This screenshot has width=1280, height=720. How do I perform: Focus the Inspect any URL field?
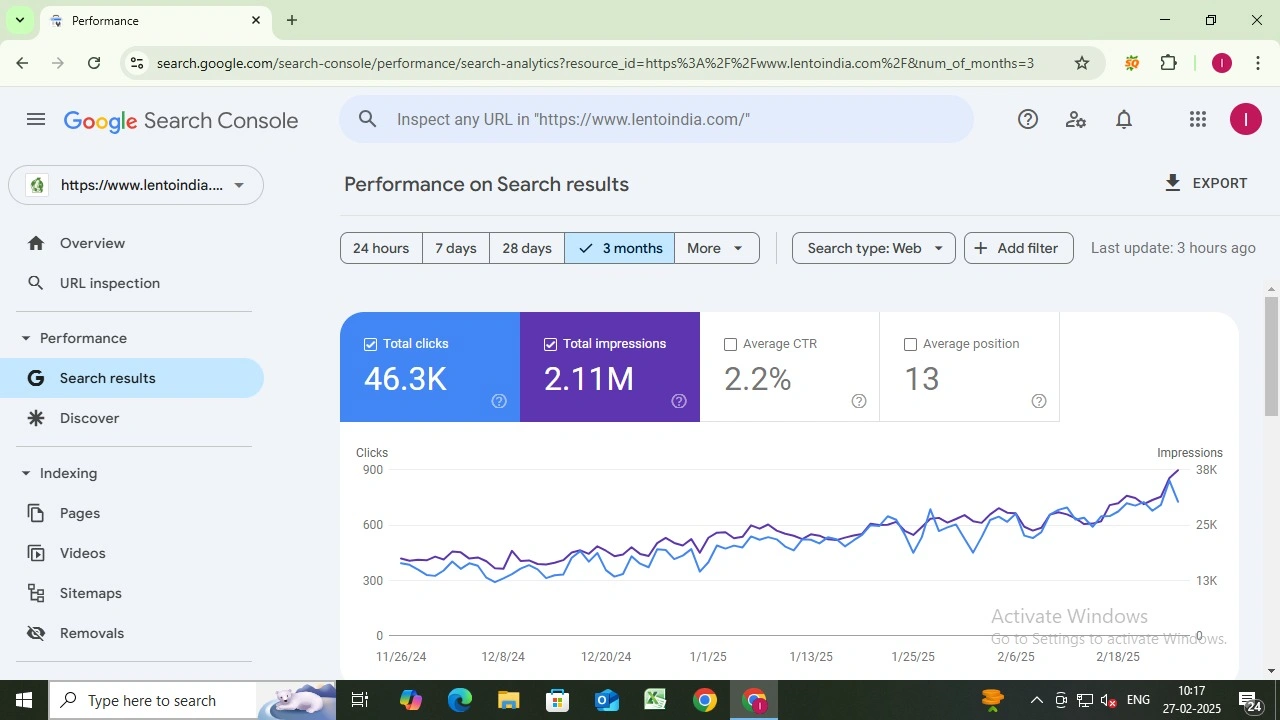click(x=656, y=119)
